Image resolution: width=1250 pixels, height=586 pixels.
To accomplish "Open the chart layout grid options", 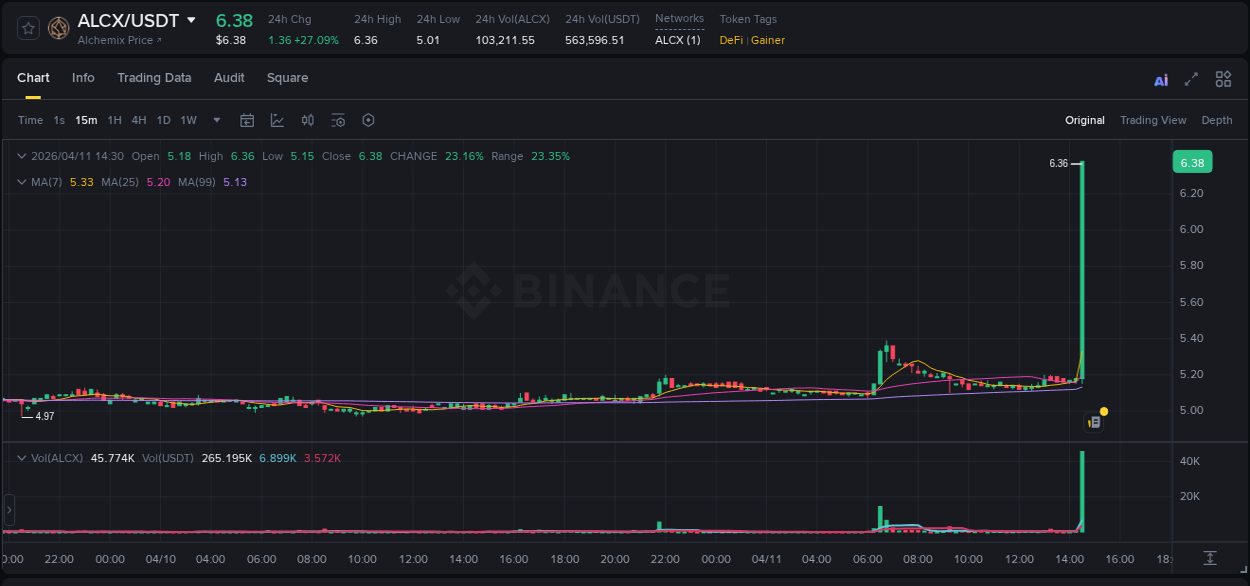I will (x=1223, y=79).
